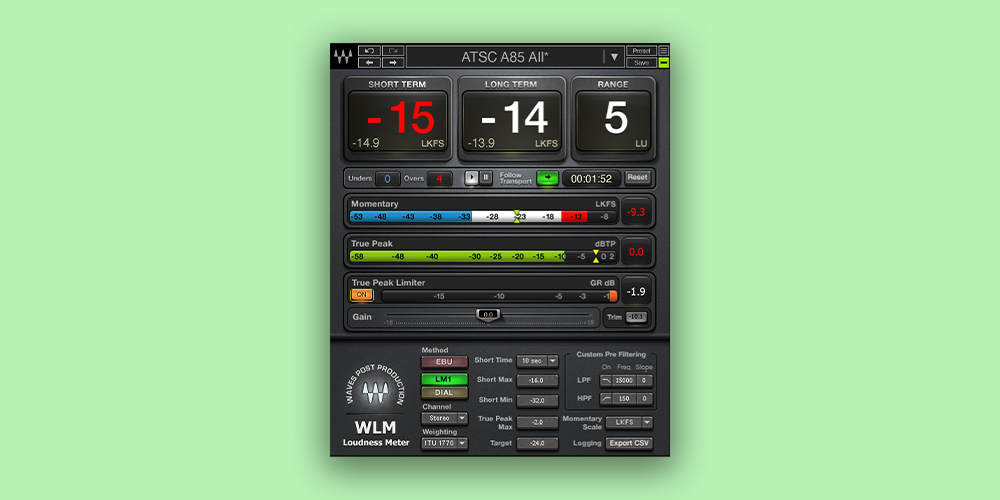
Task: Open the Short Time 10 sec dropdown
Action: [537, 361]
